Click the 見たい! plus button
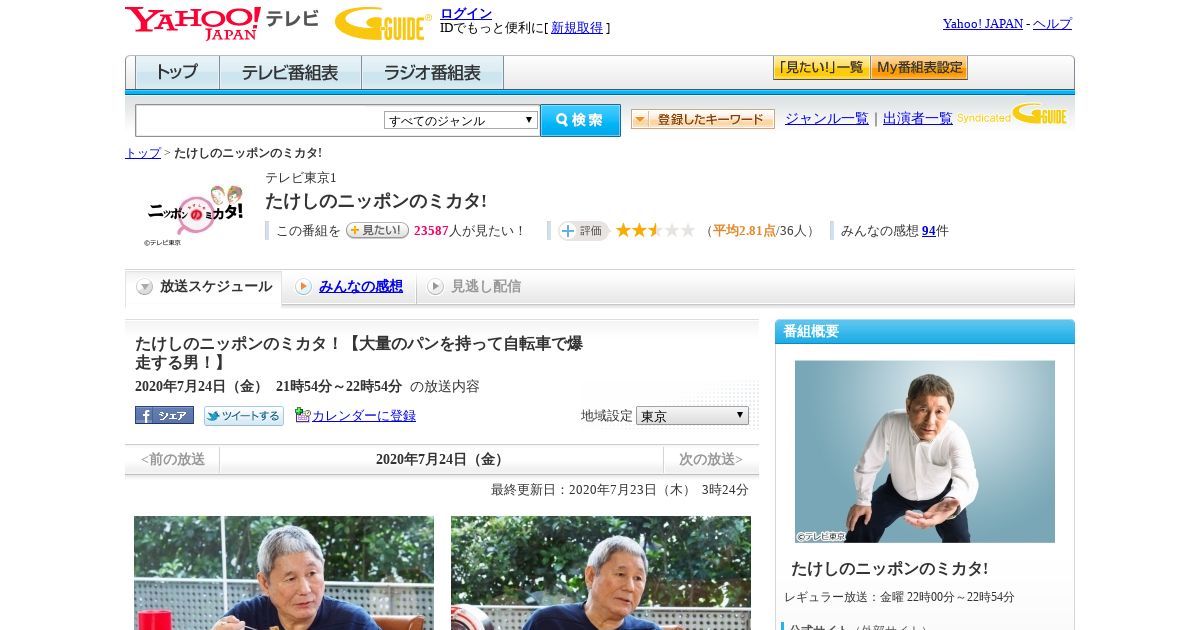Screen dimensions: 1200x630 coord(377,230)
